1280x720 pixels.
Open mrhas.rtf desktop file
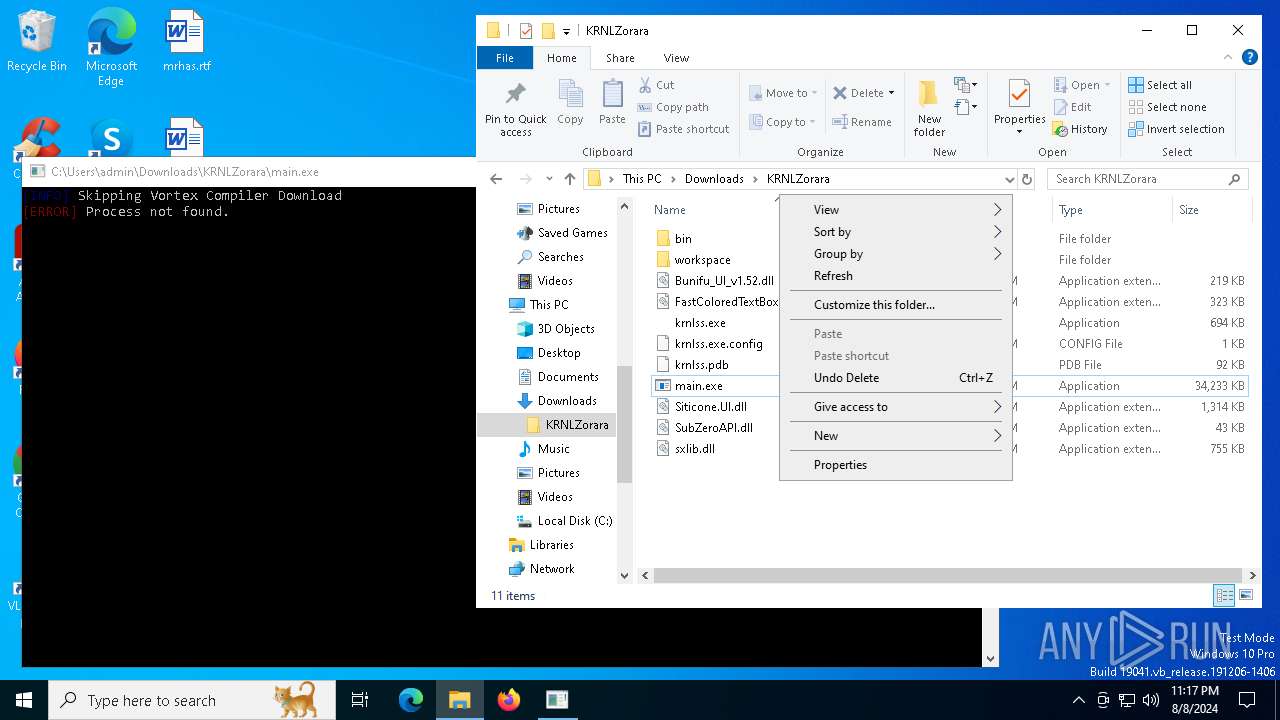tap(186, 41)
